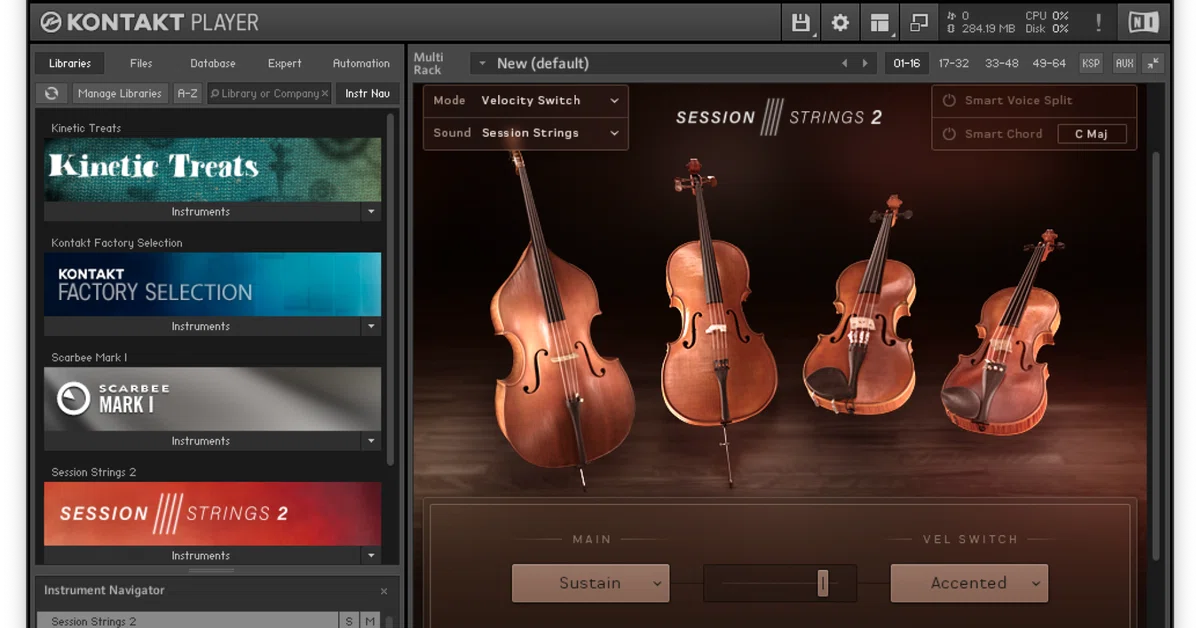Mute Session Strings 2 in navigator
Screen dimensions: 1200x628
click(x=370, y=621)
